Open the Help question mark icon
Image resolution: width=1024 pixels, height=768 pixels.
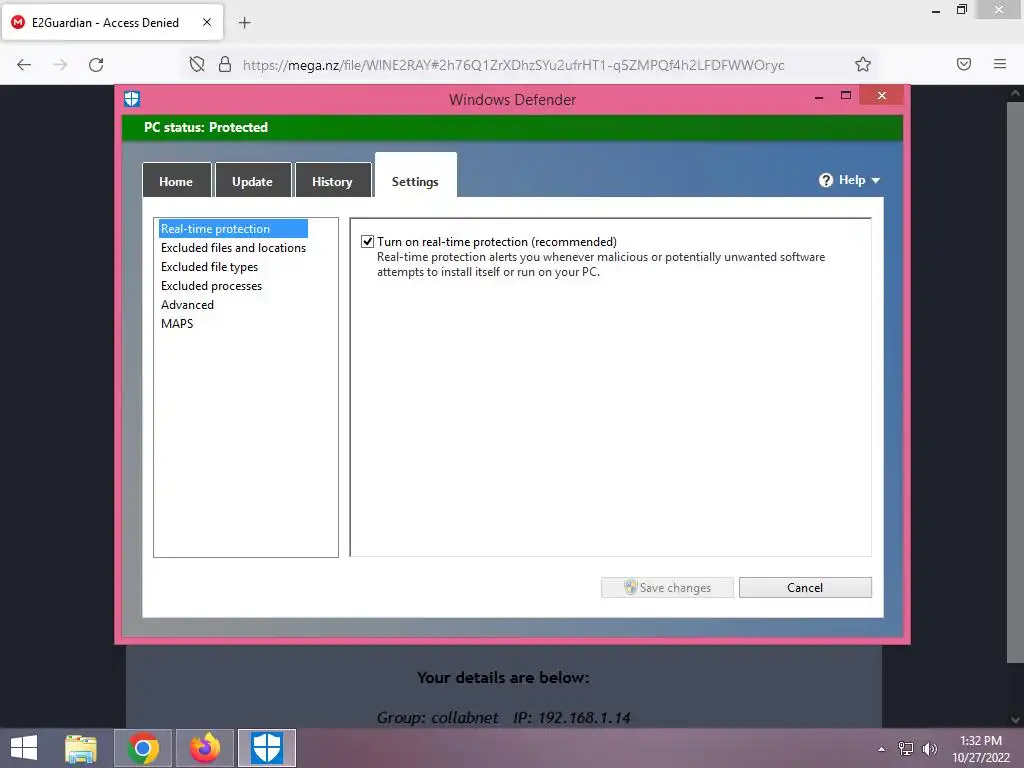[x=825, y=180]
